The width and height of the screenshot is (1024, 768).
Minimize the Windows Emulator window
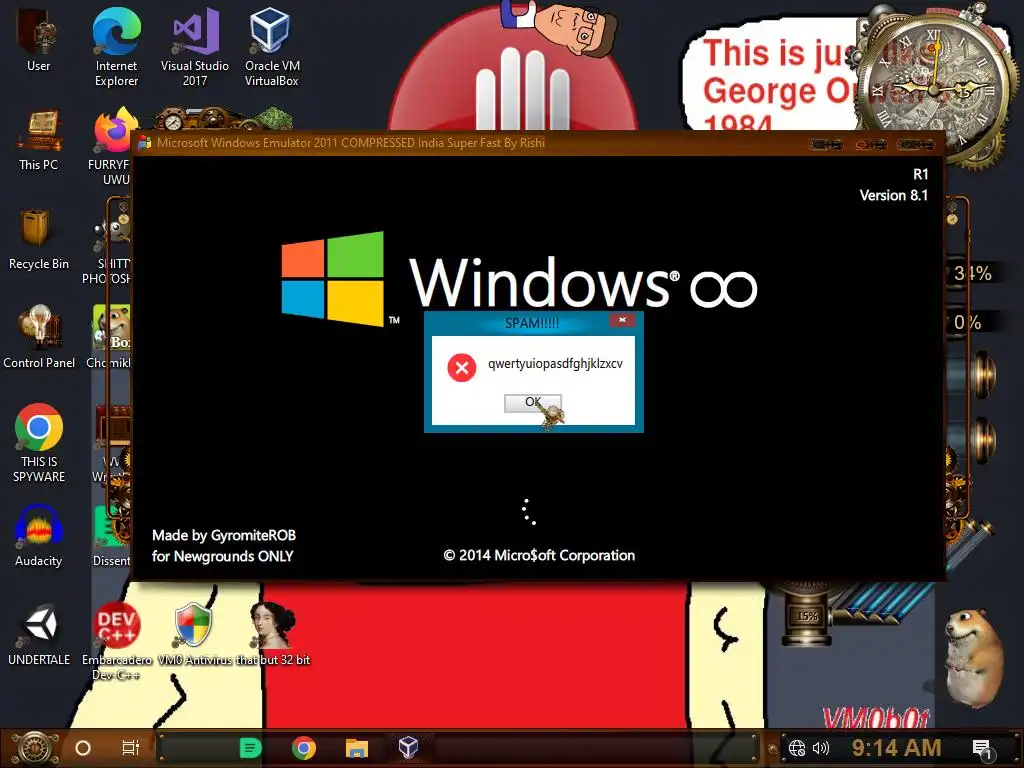pyautogui.click(x=826, y=144)
